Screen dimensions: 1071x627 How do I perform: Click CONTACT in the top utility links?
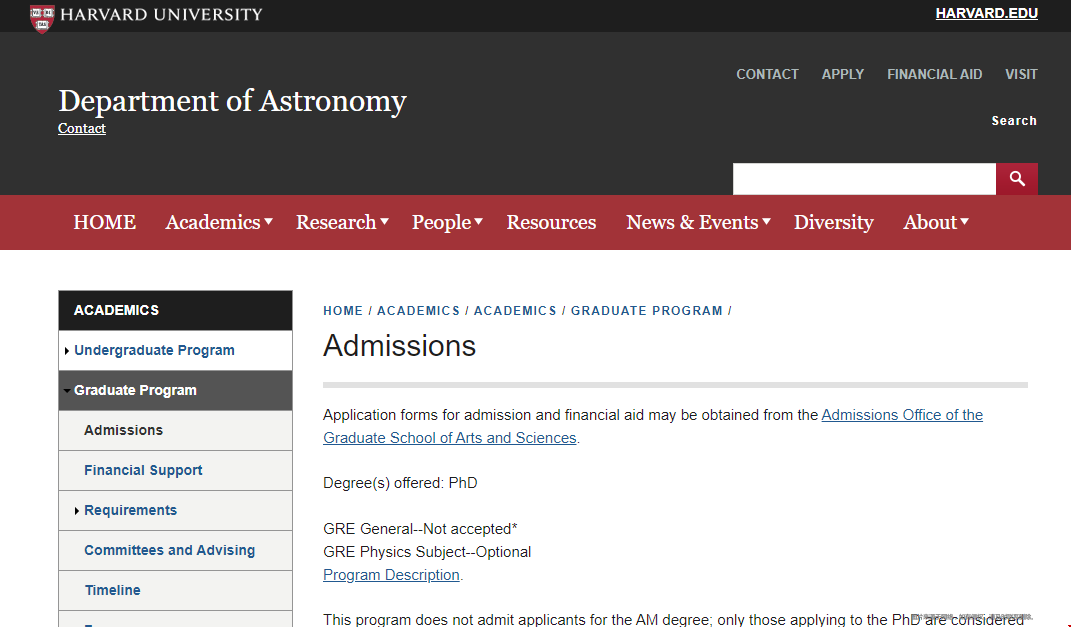click(767, 74)
